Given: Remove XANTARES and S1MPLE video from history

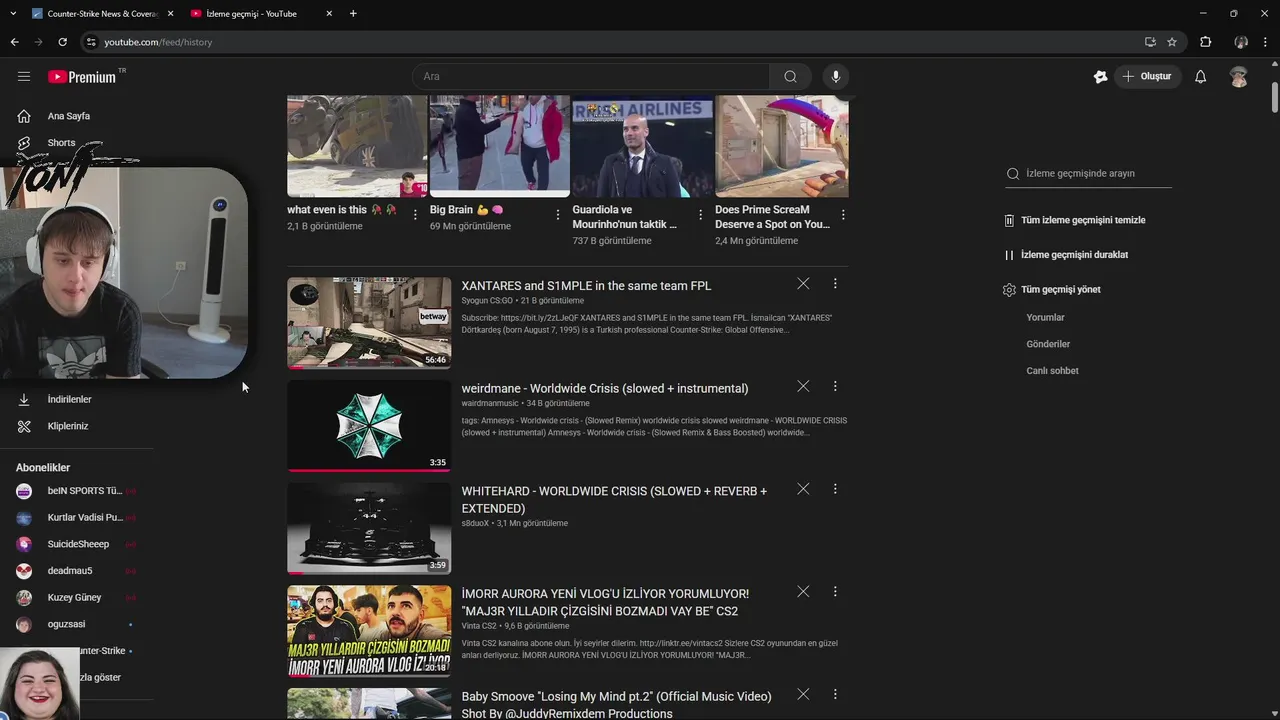Looking at the screenshot, I should tap(803, 284).
